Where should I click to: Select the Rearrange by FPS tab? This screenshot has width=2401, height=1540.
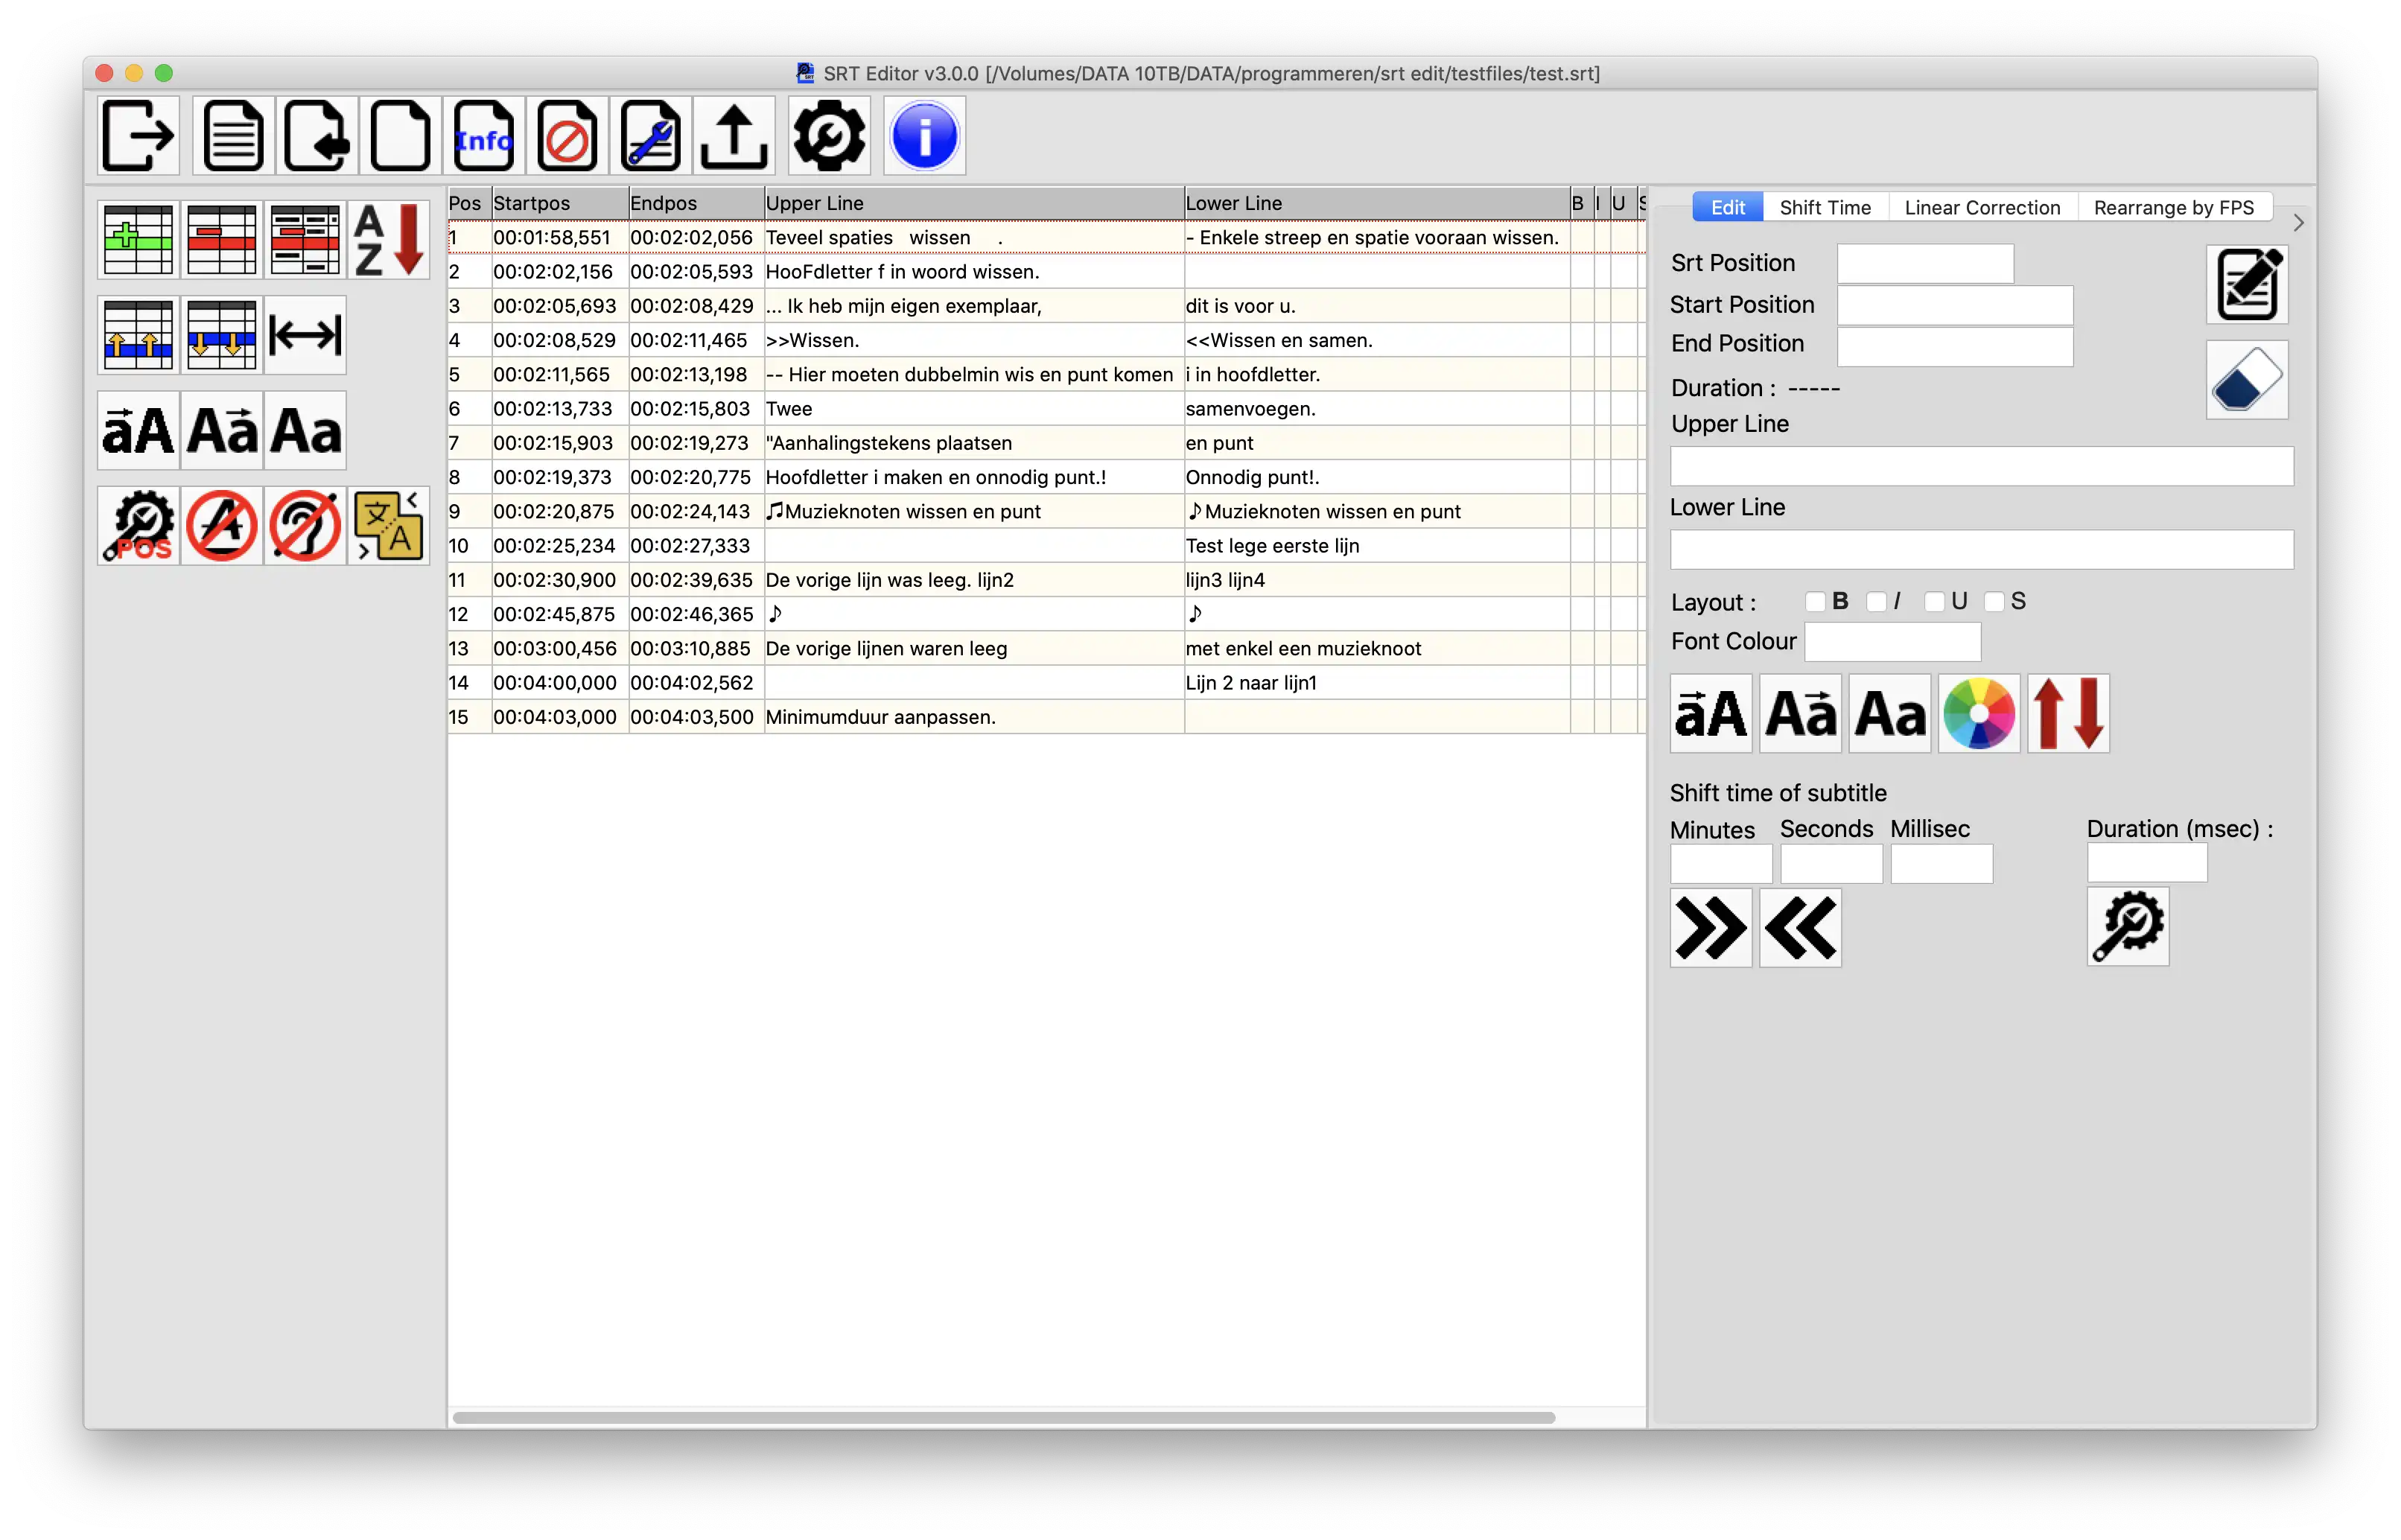2173,208
